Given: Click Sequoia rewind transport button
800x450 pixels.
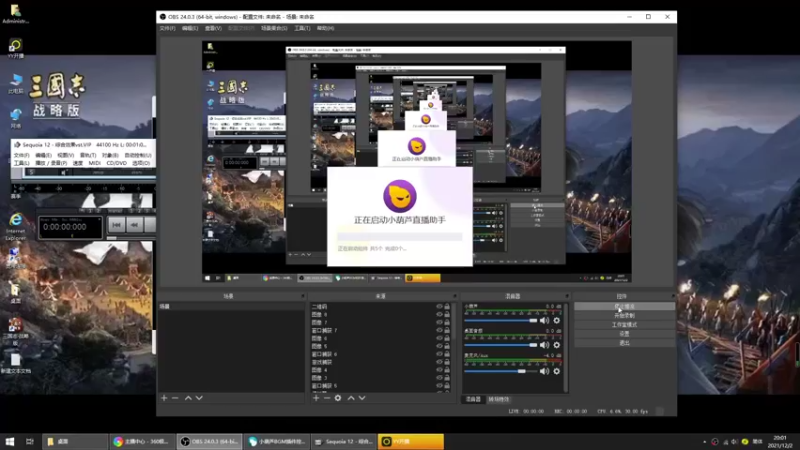Looking at the screenshot, I should pyautogui.click(x=134, y=224).
